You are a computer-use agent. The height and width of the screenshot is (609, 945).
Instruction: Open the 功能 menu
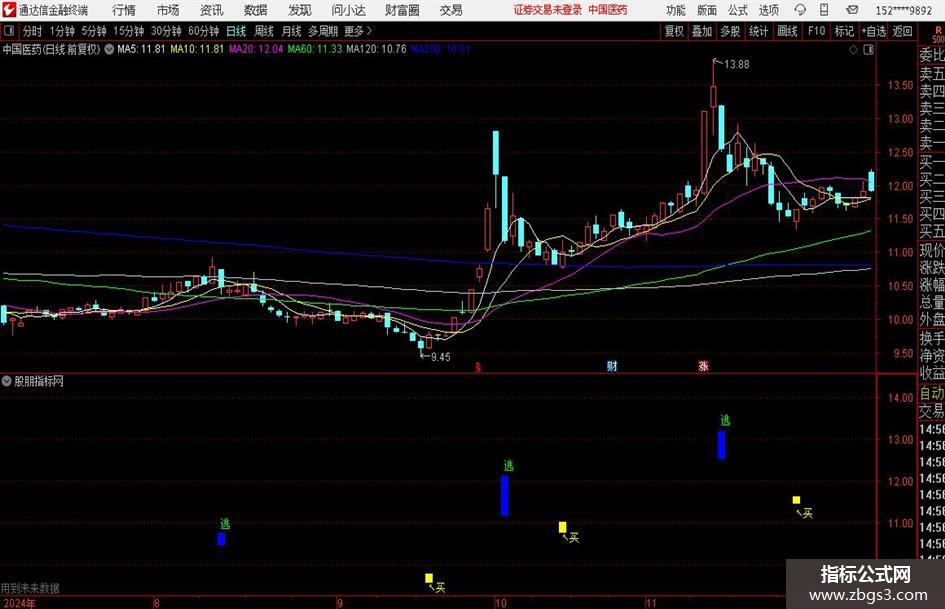tap(676, 10)
